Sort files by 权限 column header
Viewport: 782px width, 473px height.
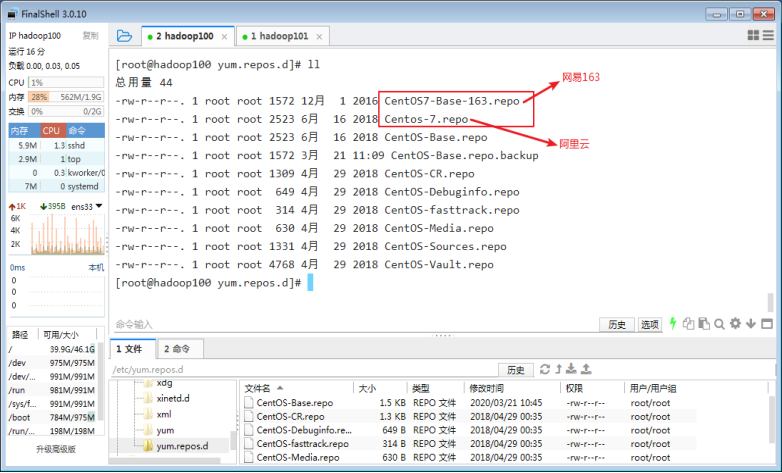click(x=592, y=388)
